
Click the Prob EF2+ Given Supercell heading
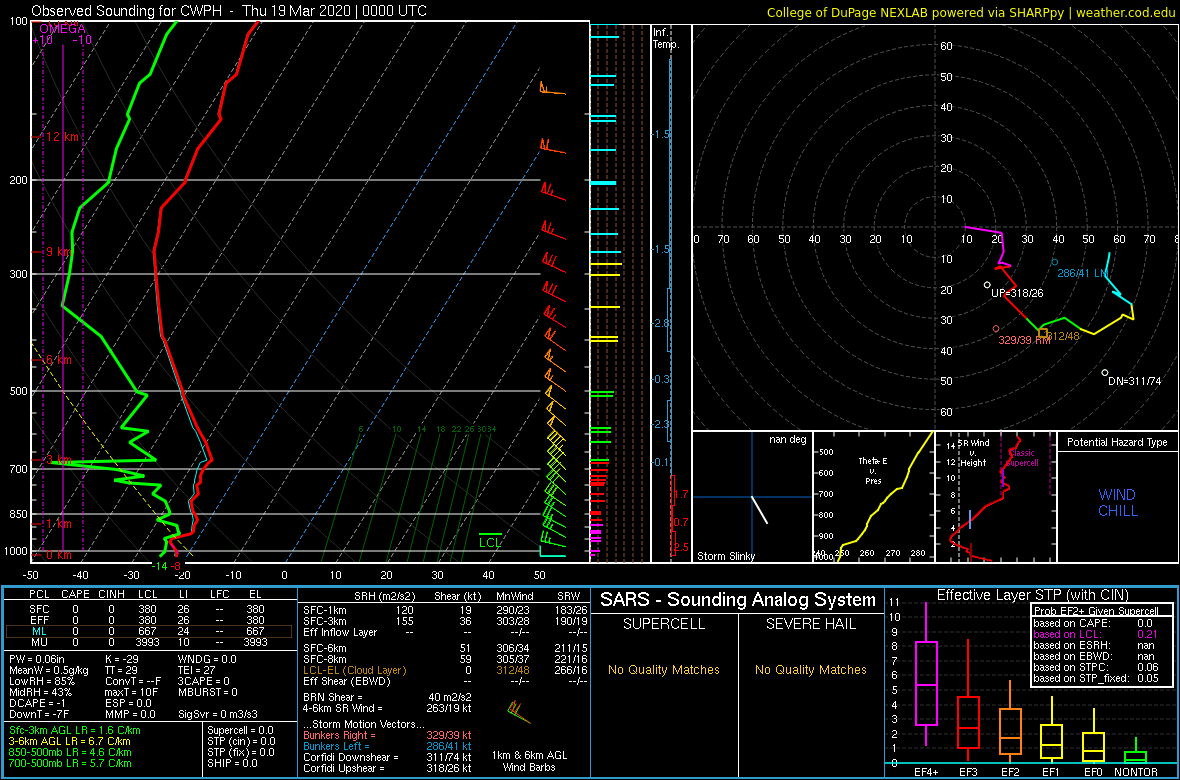(1096, 611)
